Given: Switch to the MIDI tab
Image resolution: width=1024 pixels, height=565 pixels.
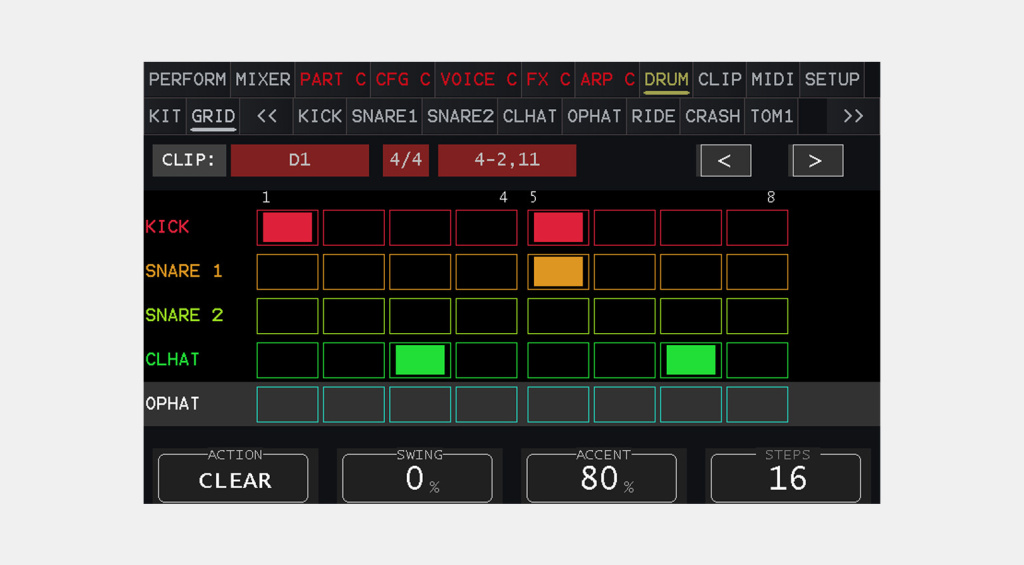Looking at the screenshot, I should click(773, 80).
